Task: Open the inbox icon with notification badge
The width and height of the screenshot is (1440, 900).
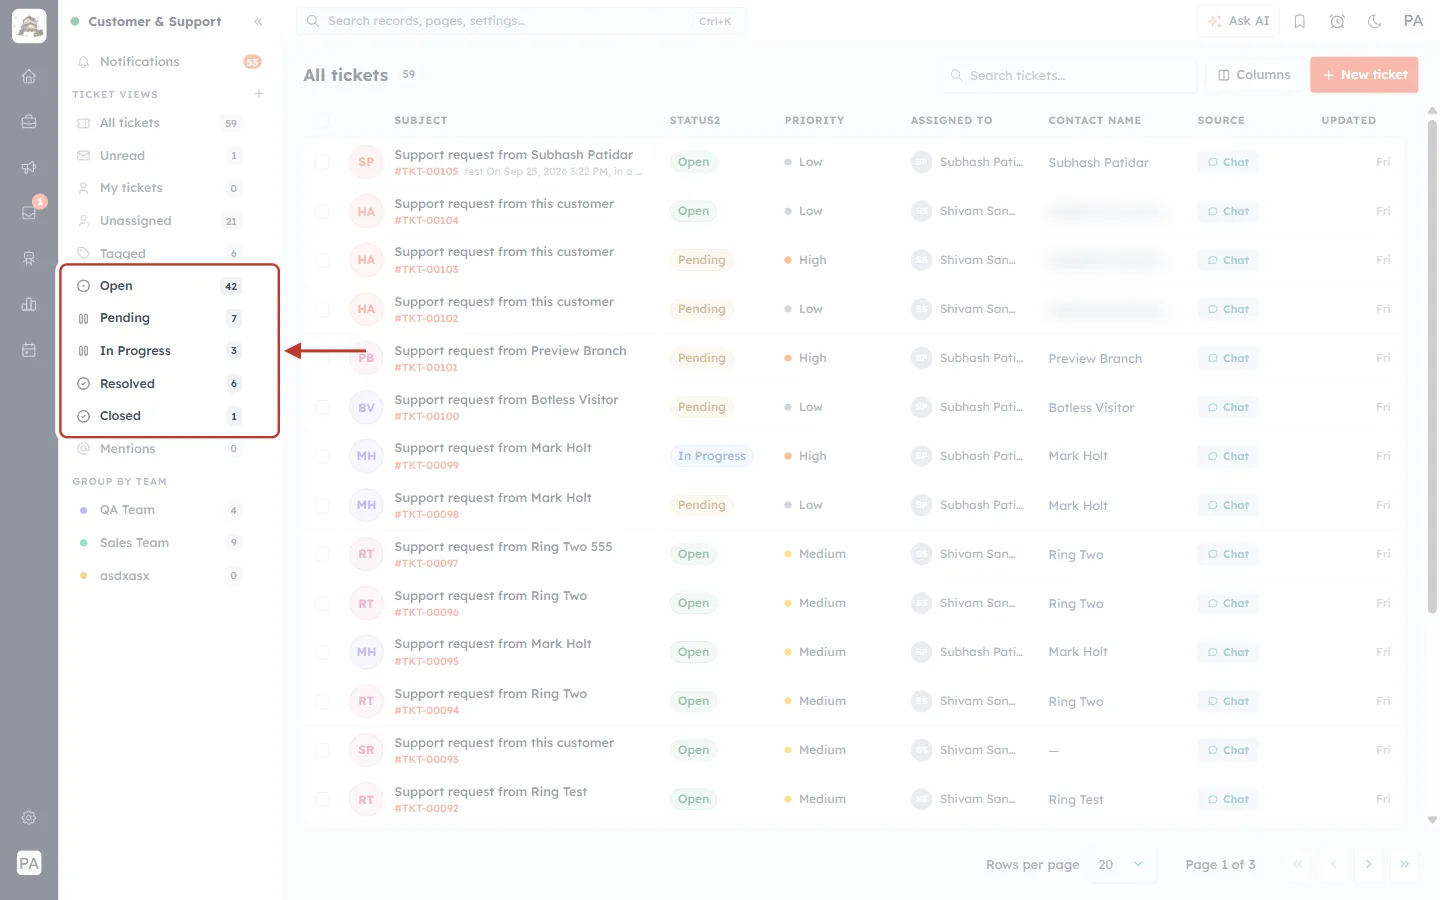Action: pos(29,212)
